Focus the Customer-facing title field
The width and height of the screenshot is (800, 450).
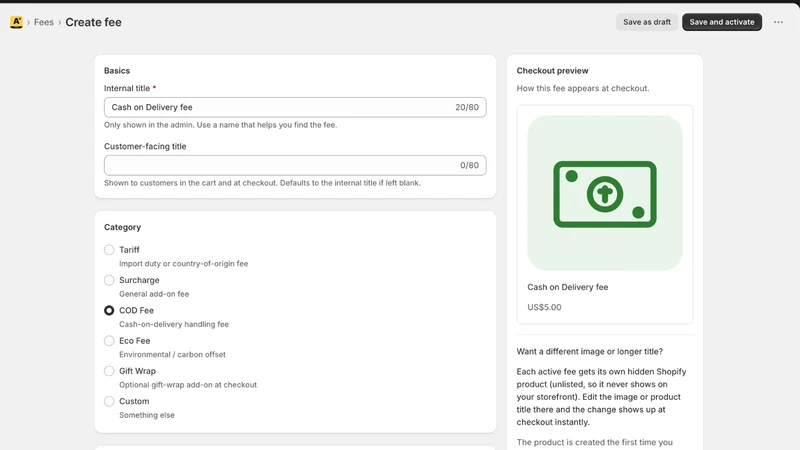[295, 165]
